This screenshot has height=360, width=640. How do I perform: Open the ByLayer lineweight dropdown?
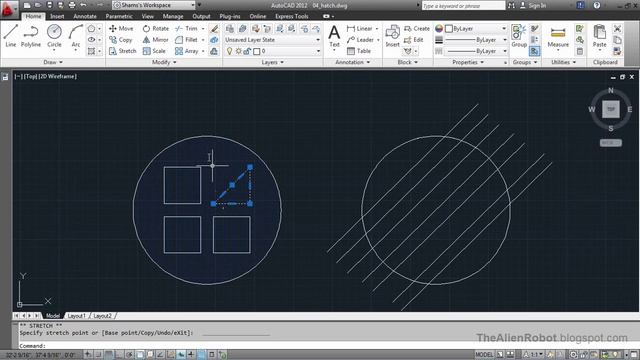click(476, 40)
